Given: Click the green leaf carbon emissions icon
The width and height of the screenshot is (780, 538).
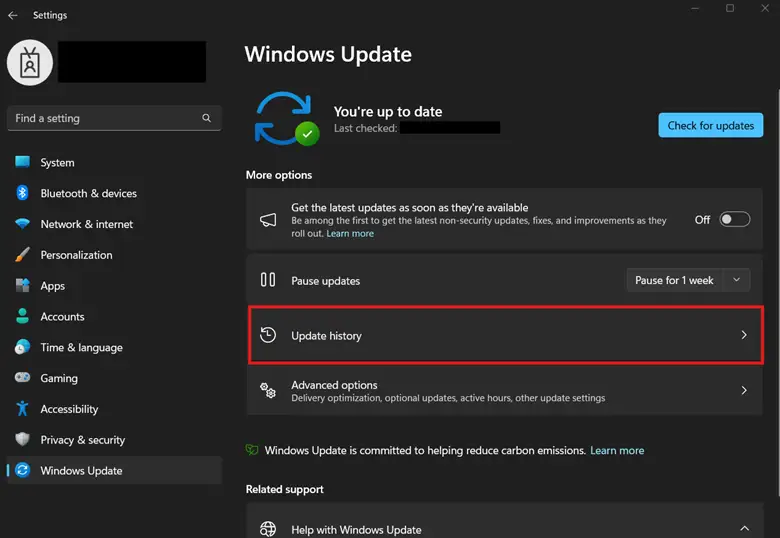Looking at the screenshot, I should click(x=252, y=450).
